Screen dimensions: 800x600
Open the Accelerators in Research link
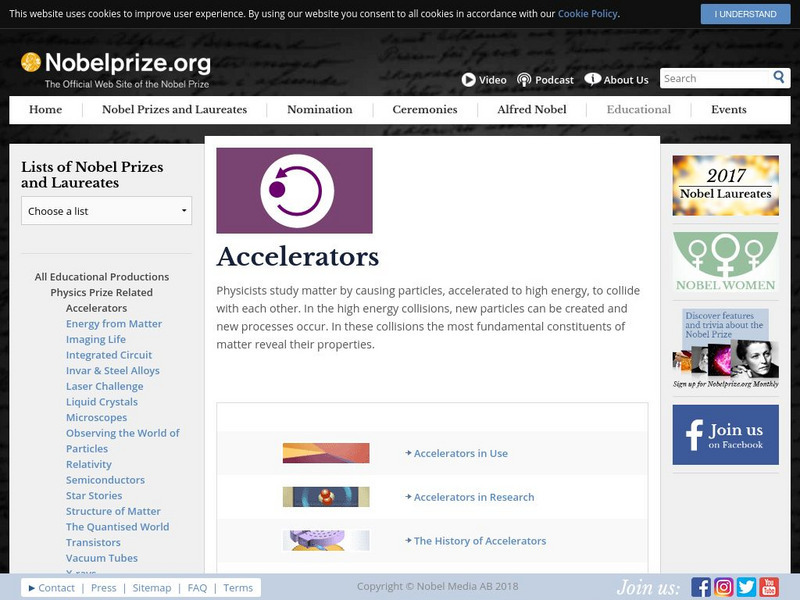pos(474,497)
